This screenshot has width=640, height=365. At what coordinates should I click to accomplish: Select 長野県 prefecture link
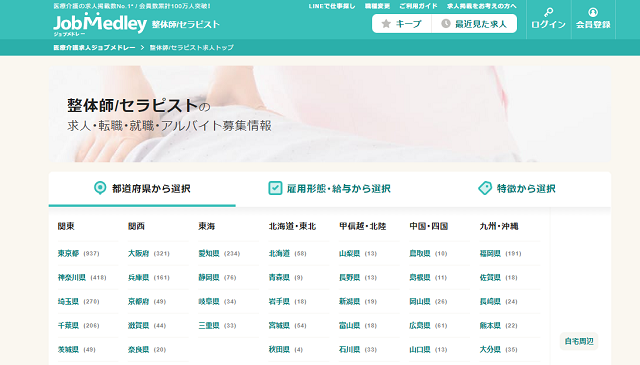point(349,278)
